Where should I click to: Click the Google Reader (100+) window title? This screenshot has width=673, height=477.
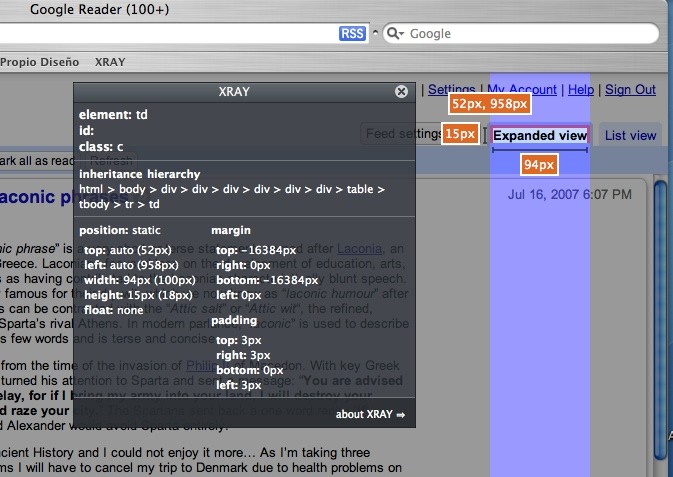(100, 9)
